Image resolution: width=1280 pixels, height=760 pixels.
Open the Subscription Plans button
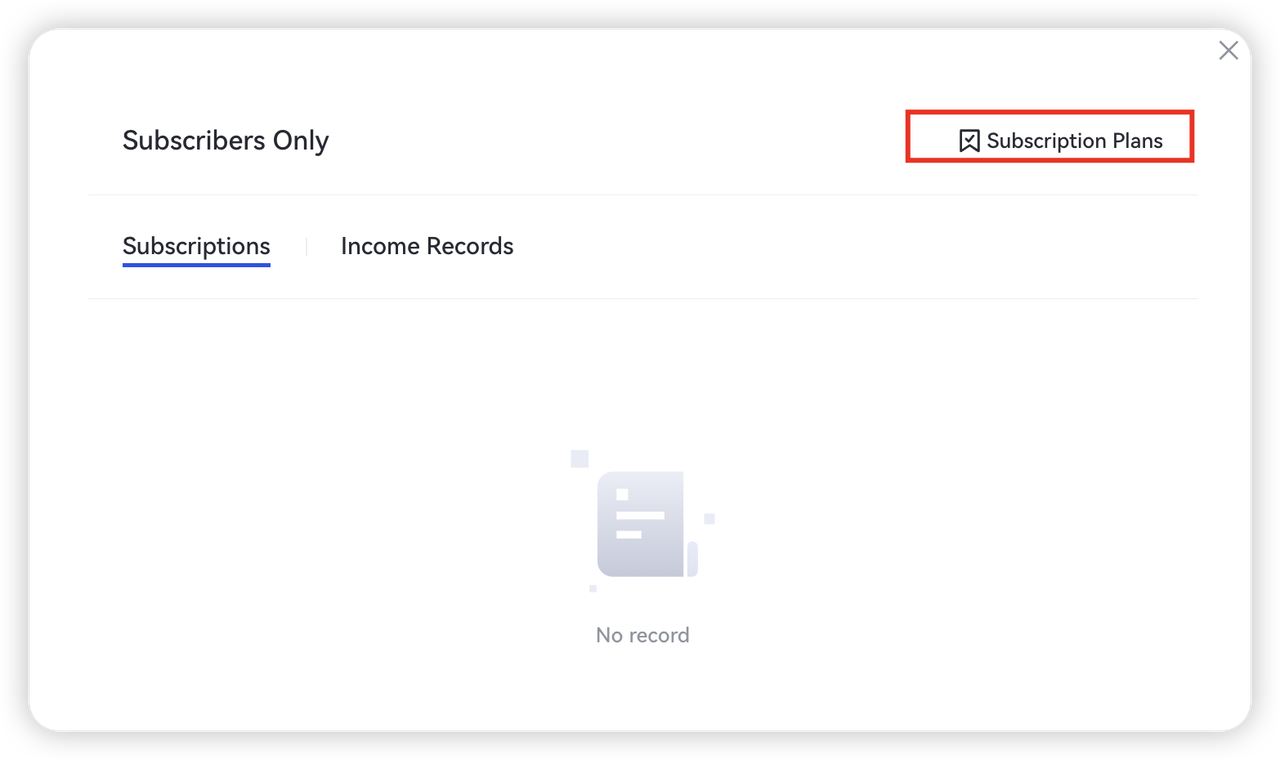coord(1074,141)
